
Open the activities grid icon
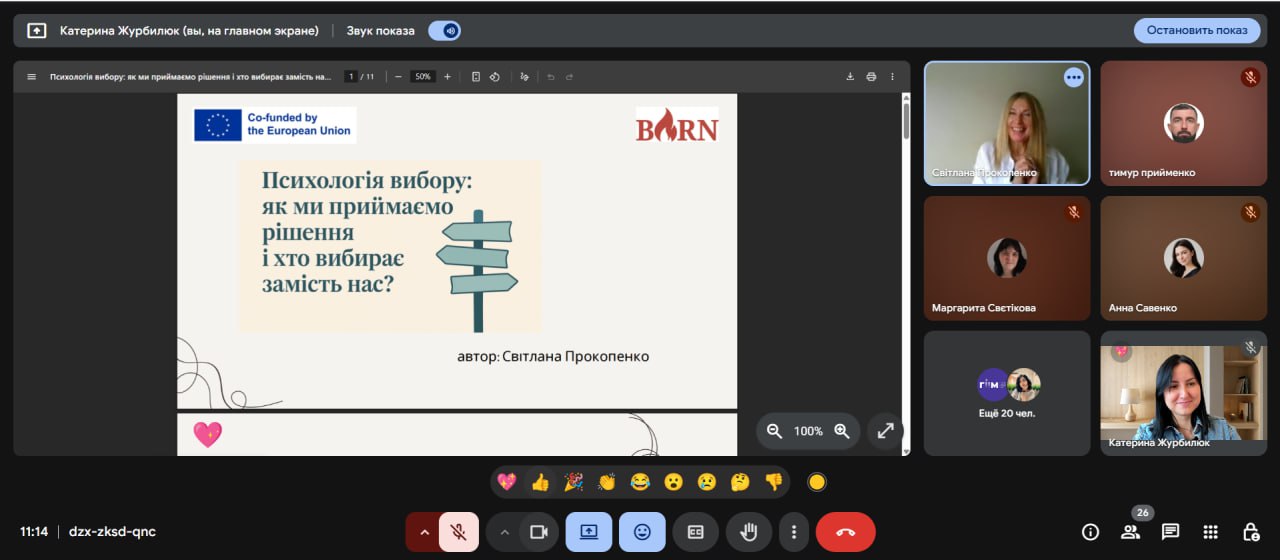[1210, 532]
